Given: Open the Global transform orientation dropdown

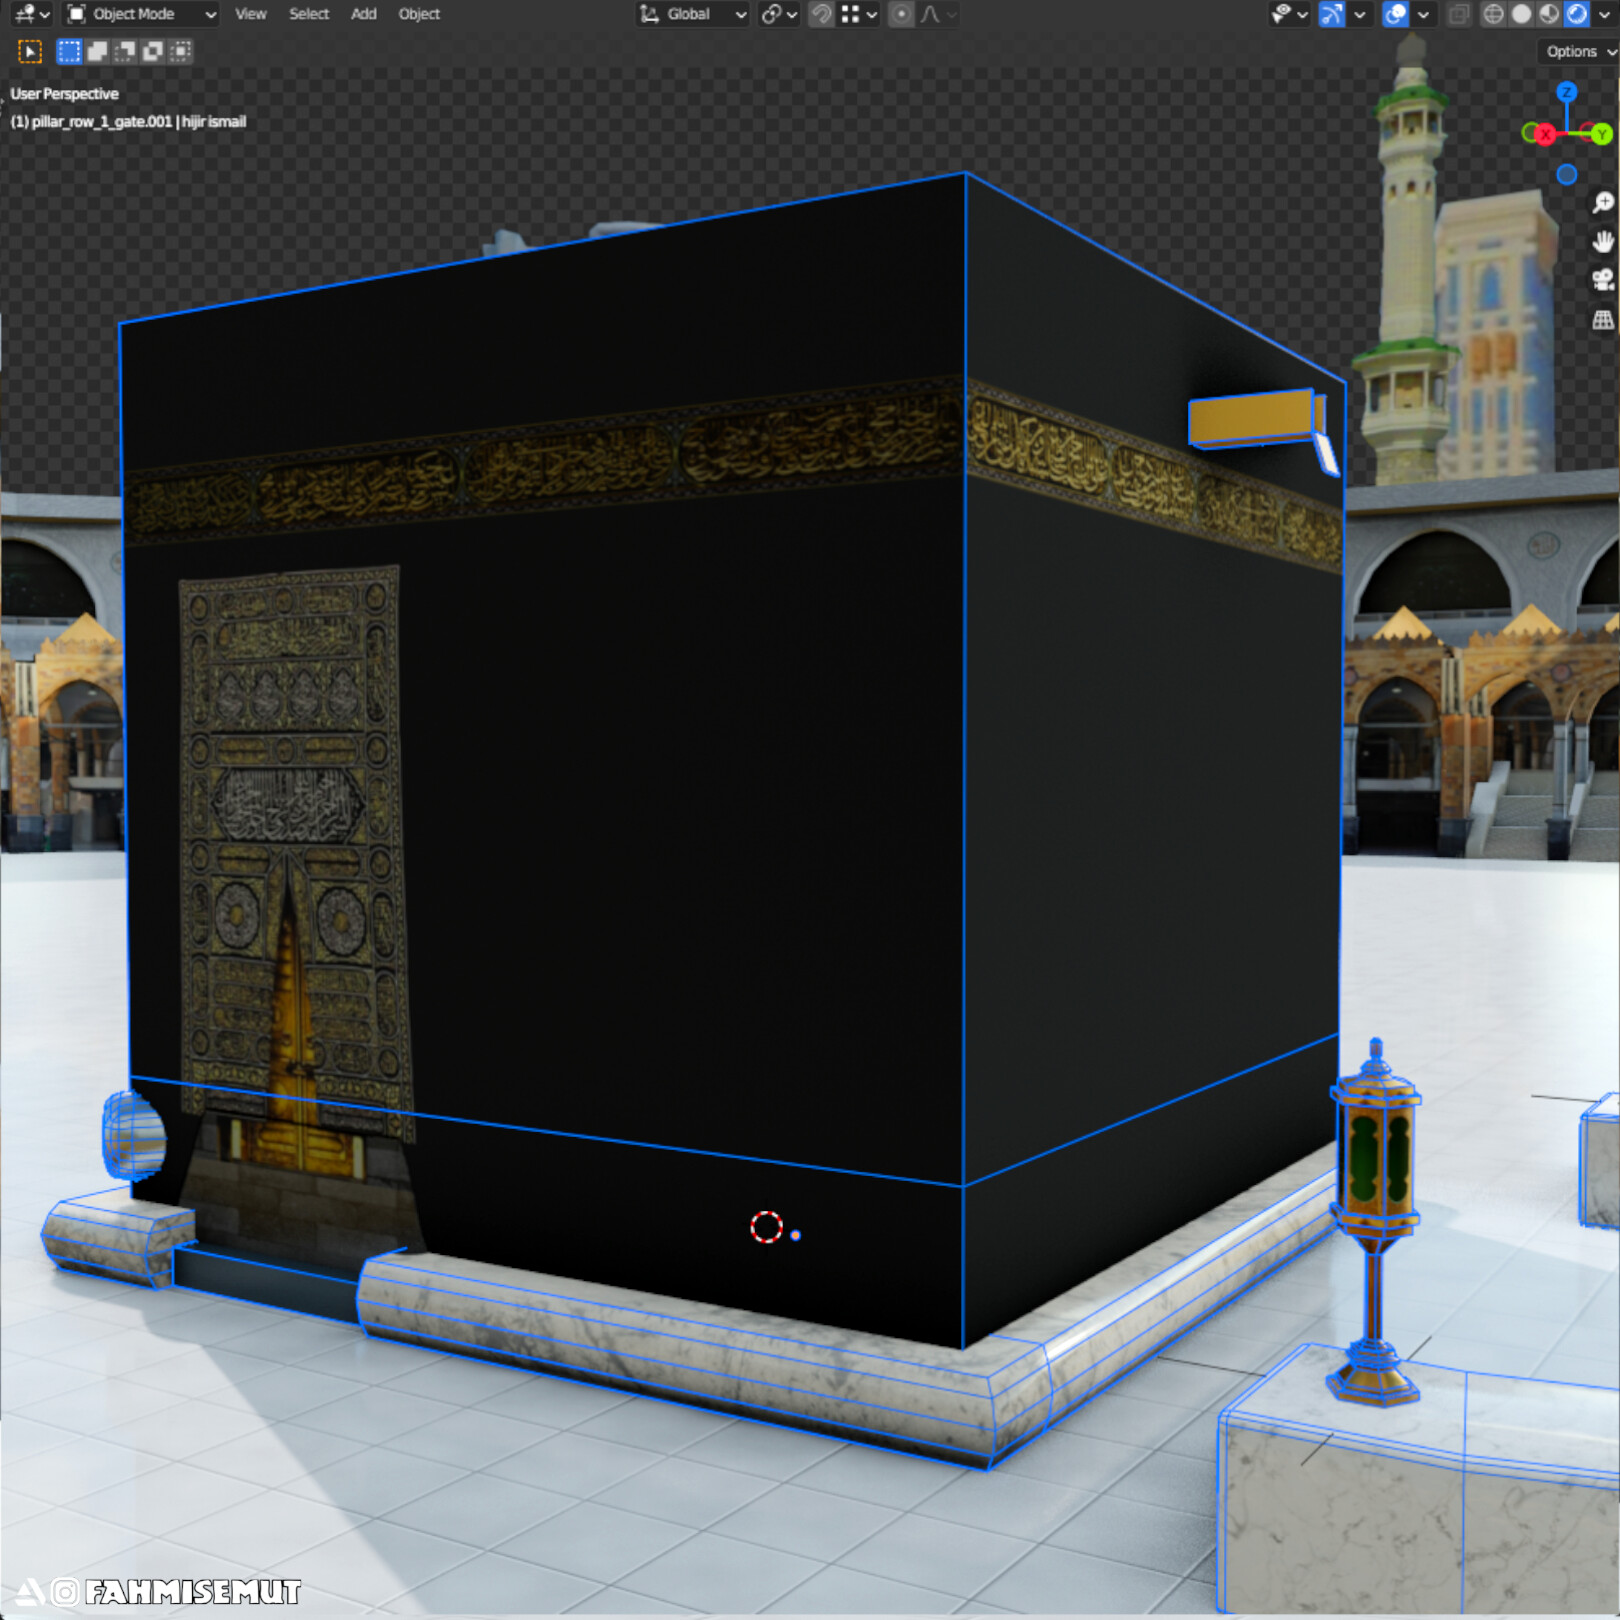Looking at the screenshot, I should (690, 14).
